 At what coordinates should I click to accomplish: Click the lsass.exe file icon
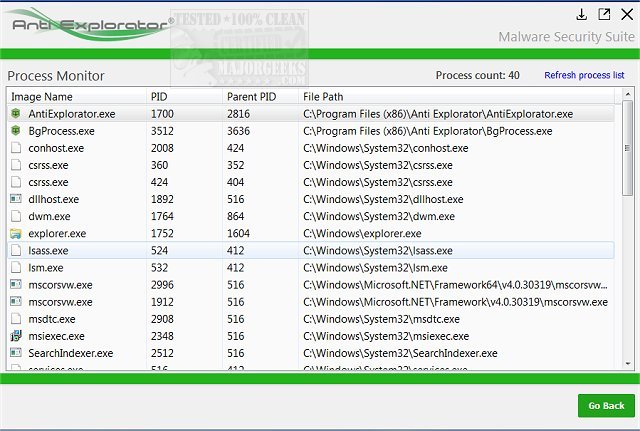16,250
